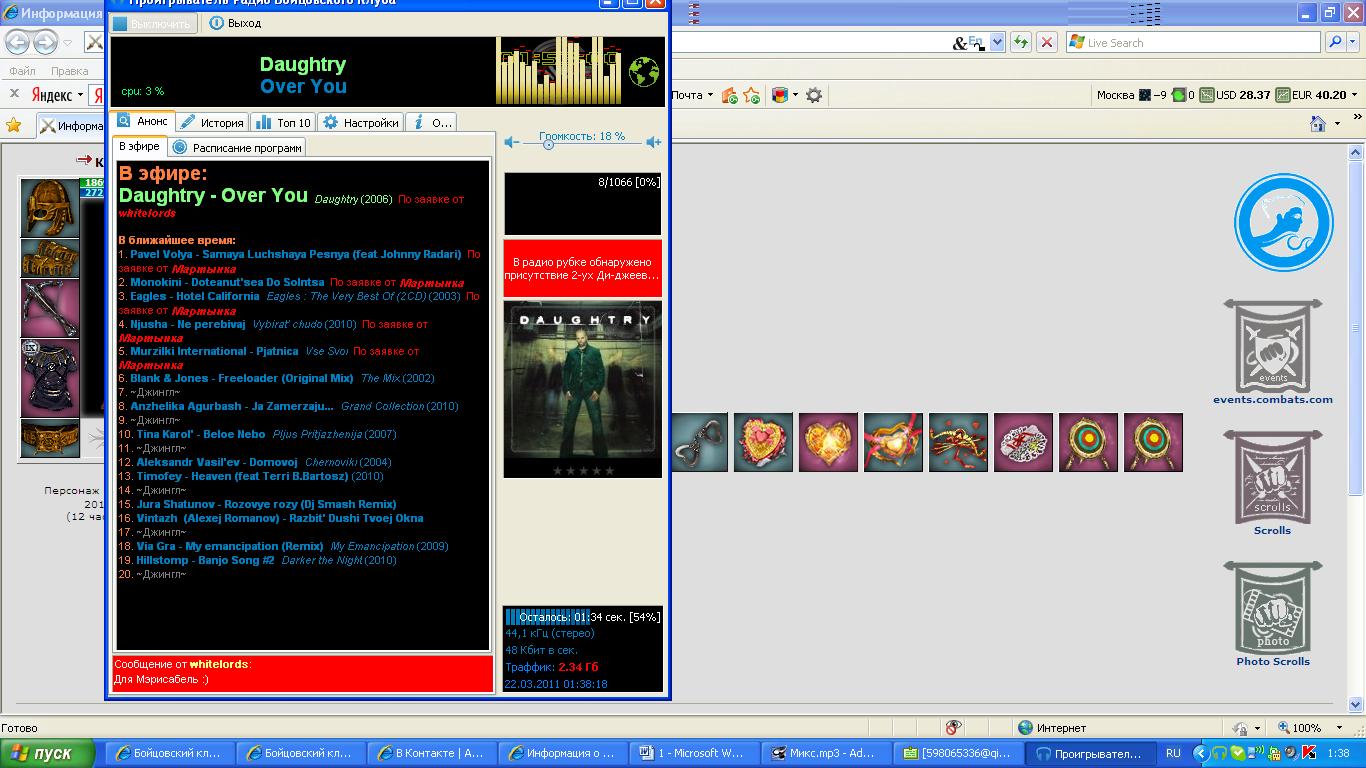This screenshot has height=768, width=1366.
Task: Click the Осталось track progress bar
Action: tap(583, 617)
